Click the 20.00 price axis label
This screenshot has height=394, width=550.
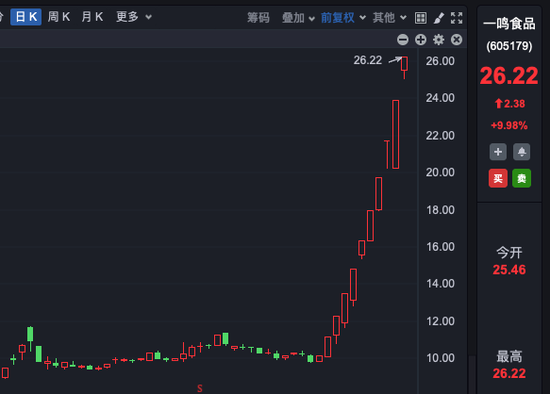coord(440,172)
